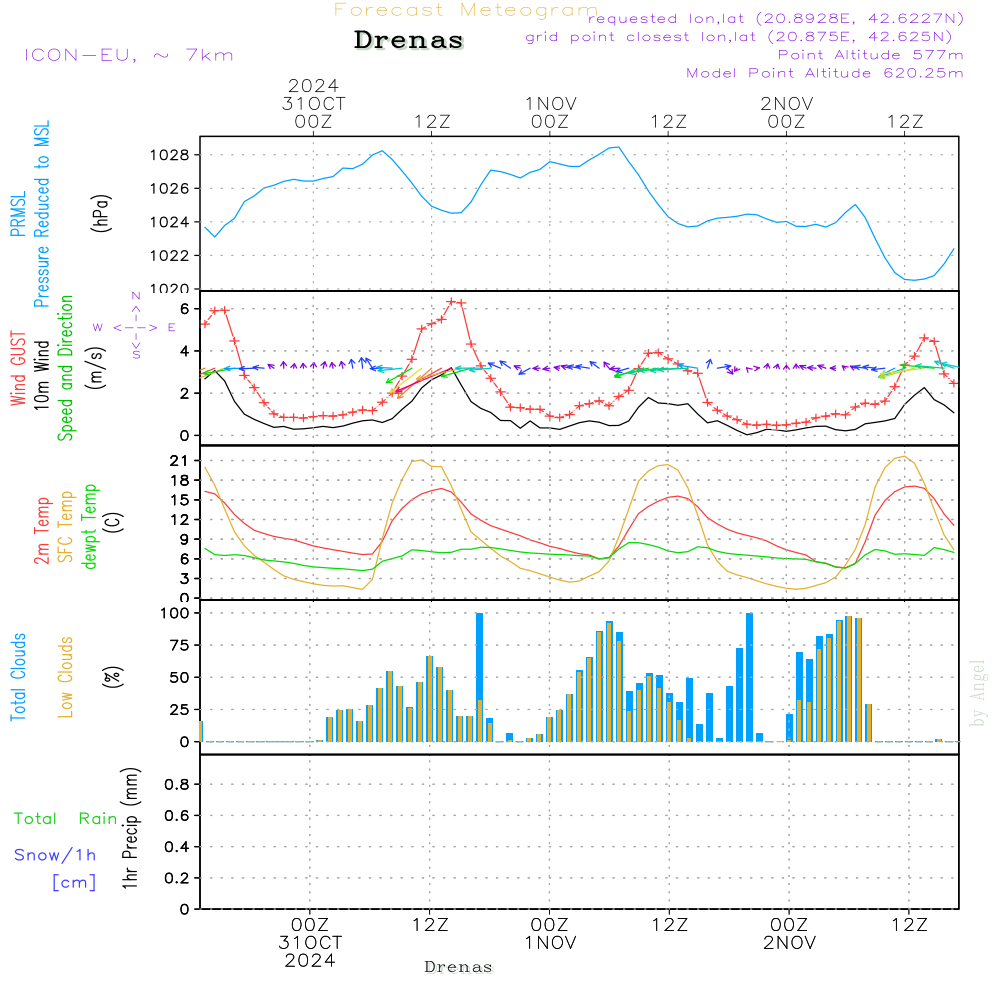Click the 0.8 precipitation axis value

click(x=177, y=784)
